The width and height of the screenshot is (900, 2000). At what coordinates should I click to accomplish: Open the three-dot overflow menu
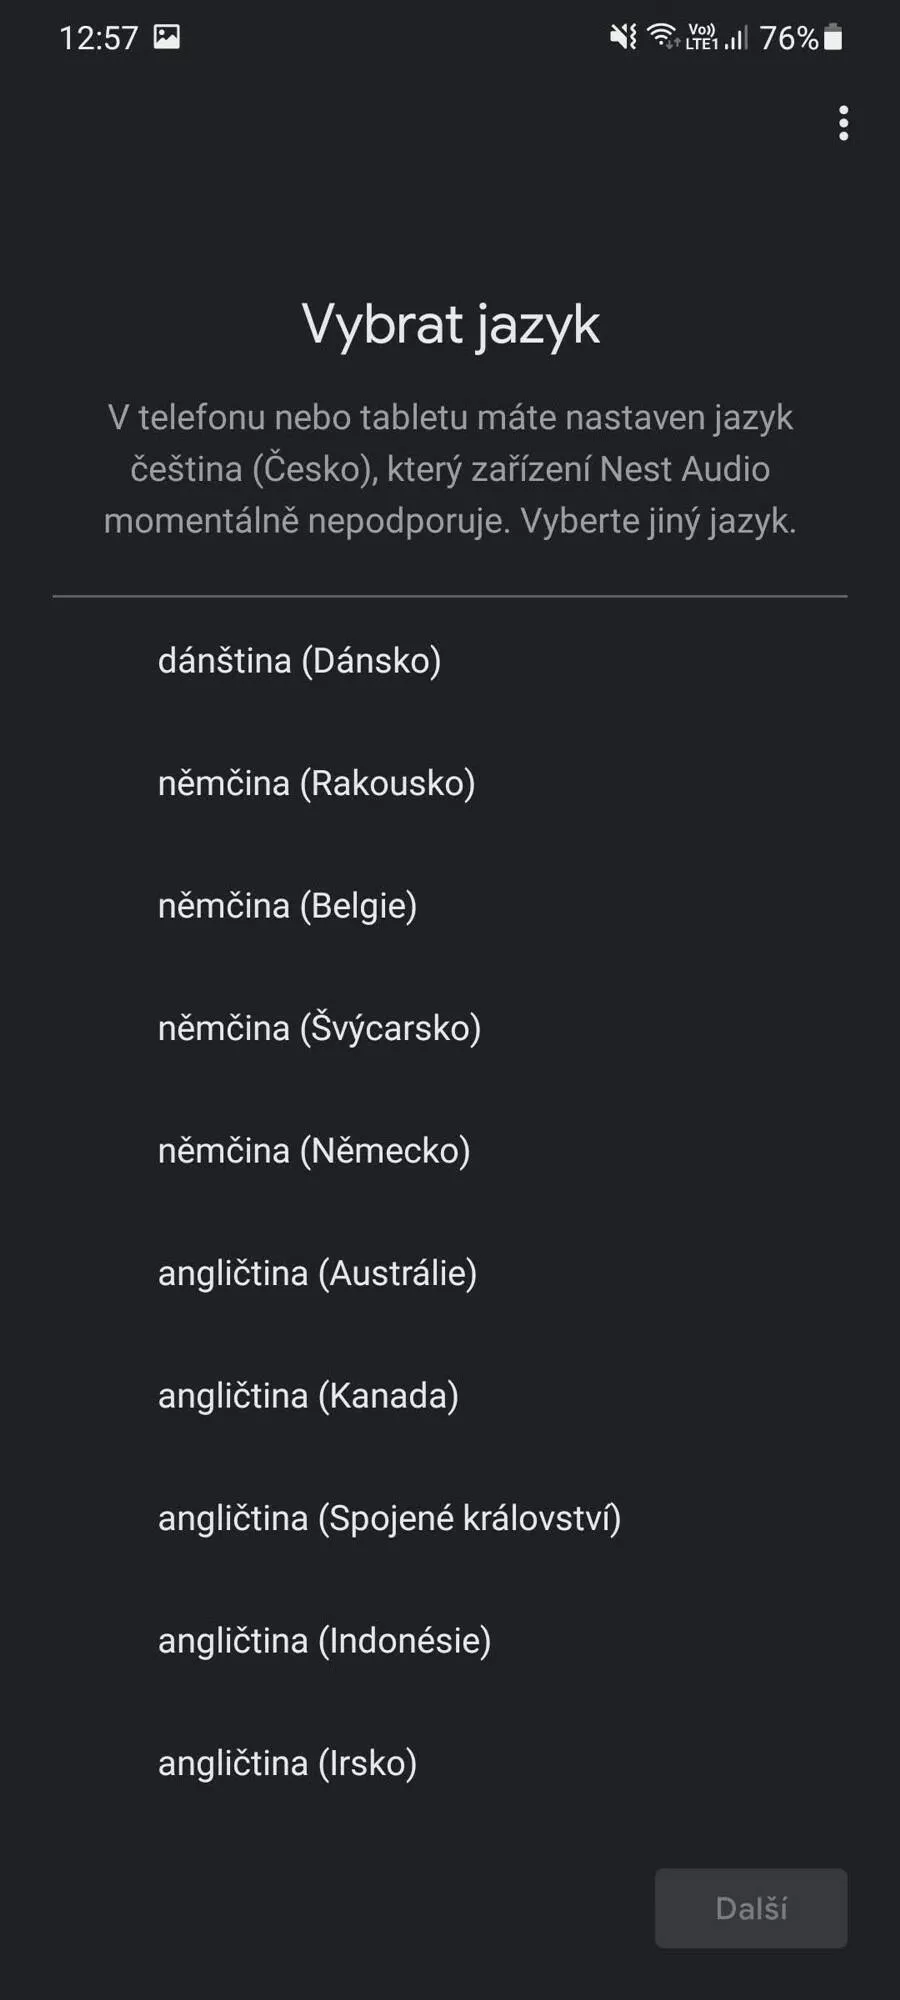point(843,123)
